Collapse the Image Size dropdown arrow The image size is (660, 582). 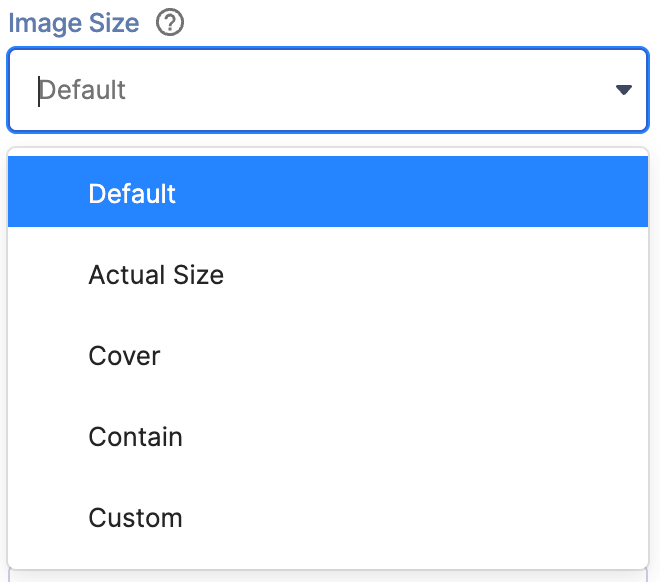[623, 90]
